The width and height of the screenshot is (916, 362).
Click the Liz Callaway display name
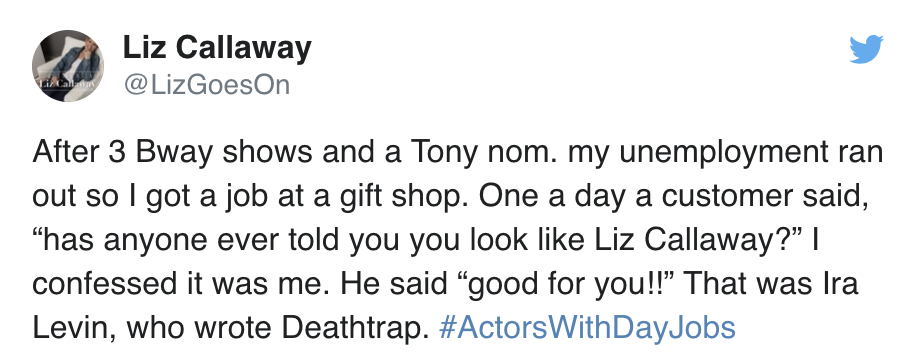[x=217, y=48]
